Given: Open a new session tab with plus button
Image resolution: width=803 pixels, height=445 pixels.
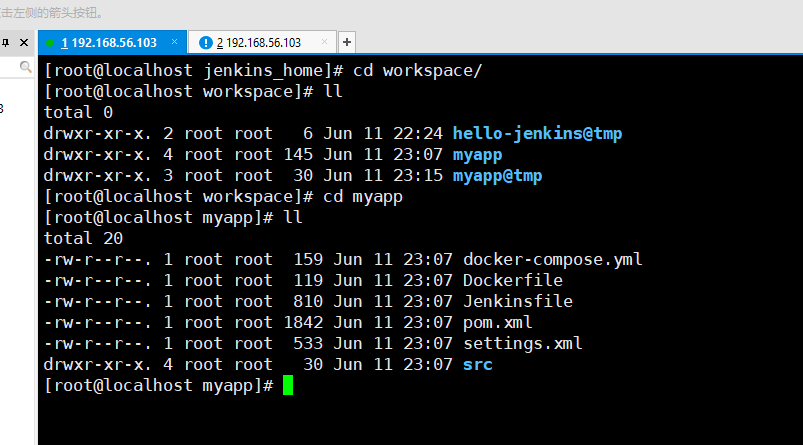Looking at the screenshot, I should [x=347, y=43].
